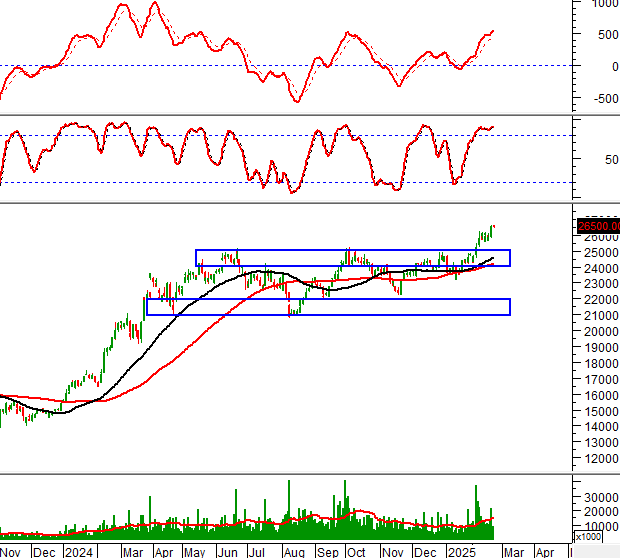The image size is (620, 558).
Task: Click the May month label
Action: click(194, 552)
